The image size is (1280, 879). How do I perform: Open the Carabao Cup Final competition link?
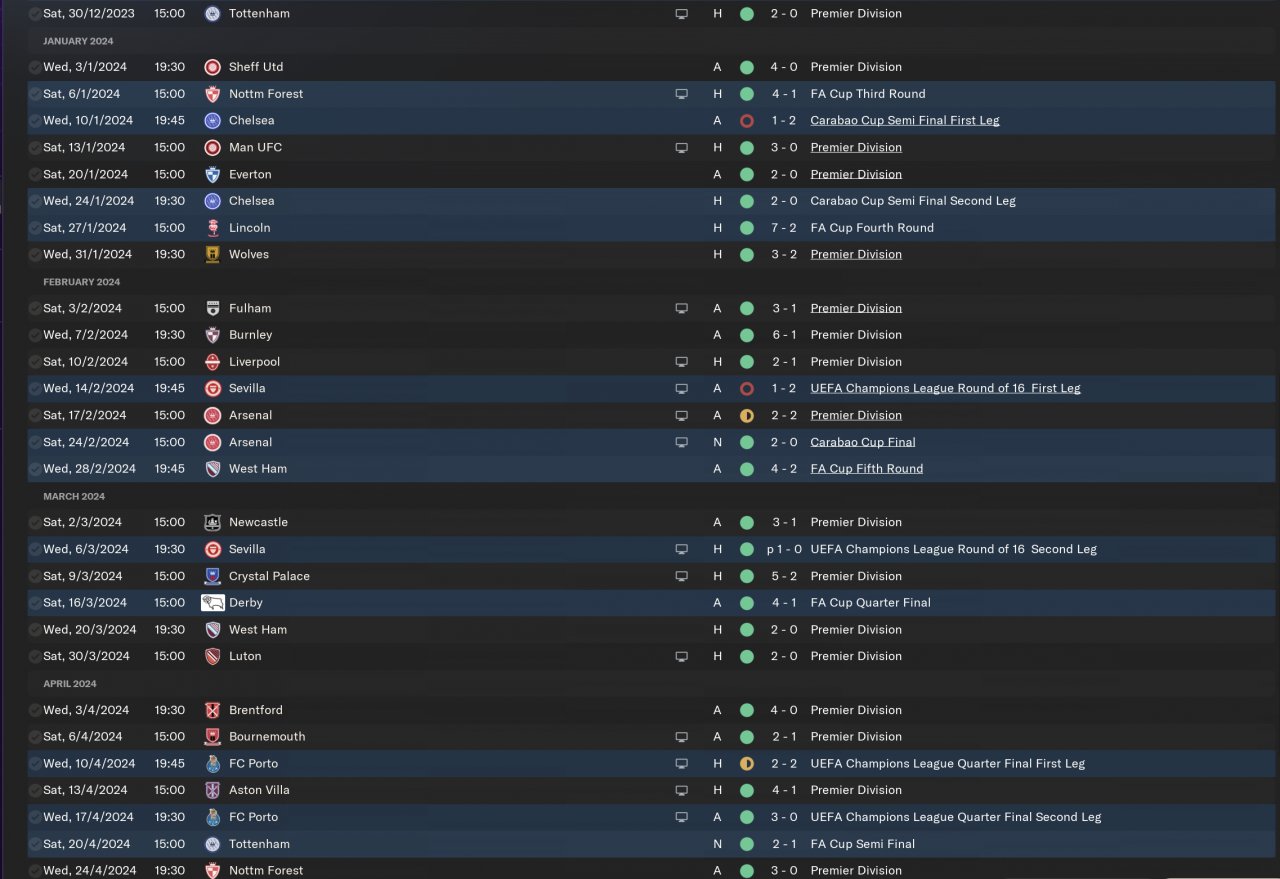pos(862,442)
